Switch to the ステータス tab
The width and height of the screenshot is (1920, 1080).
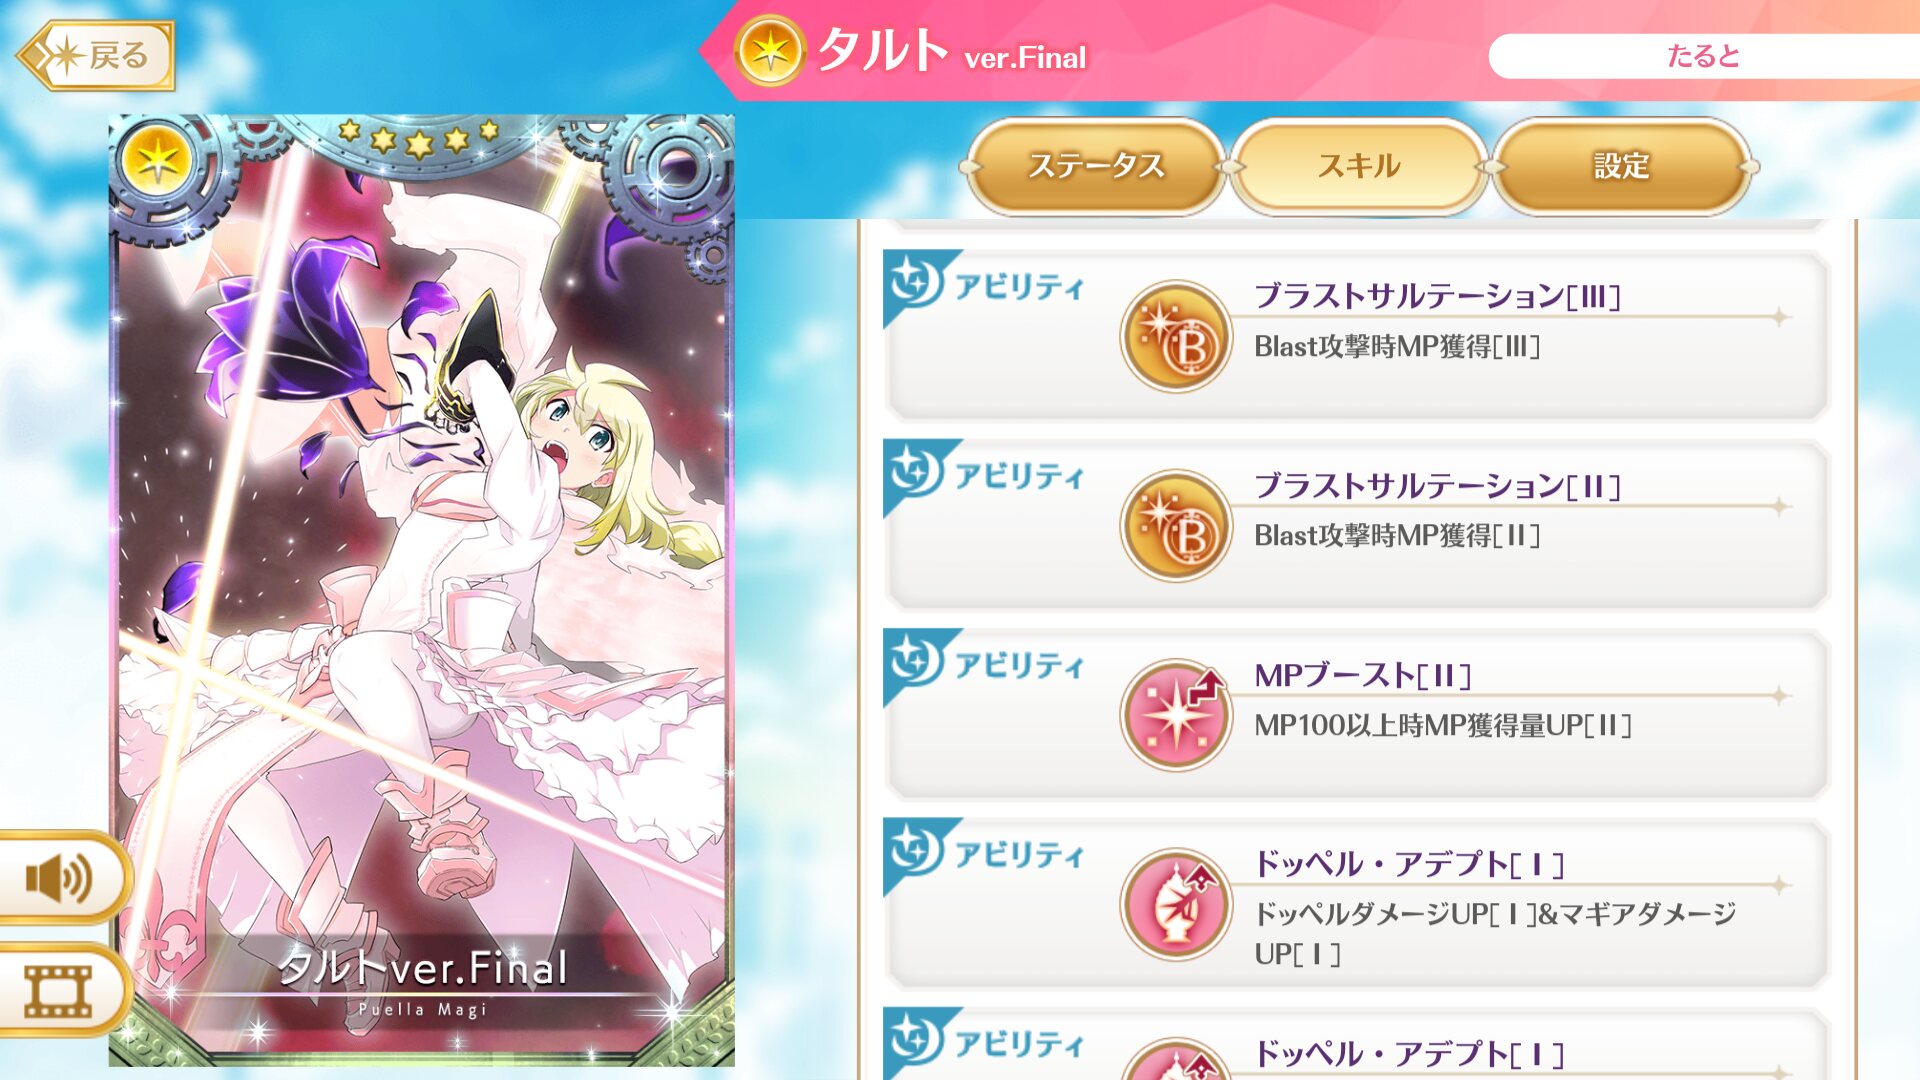pos(1096,166)
